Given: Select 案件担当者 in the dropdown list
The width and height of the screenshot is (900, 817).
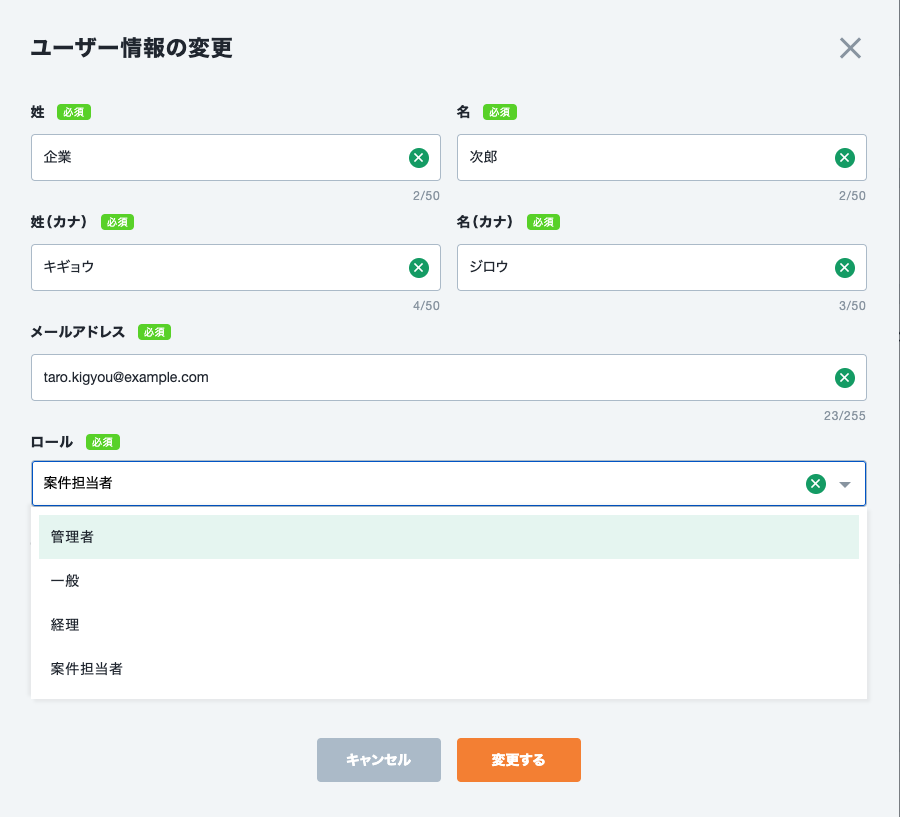Looking at the screenshot, I should pyautogui.click(x=448, y=669).
